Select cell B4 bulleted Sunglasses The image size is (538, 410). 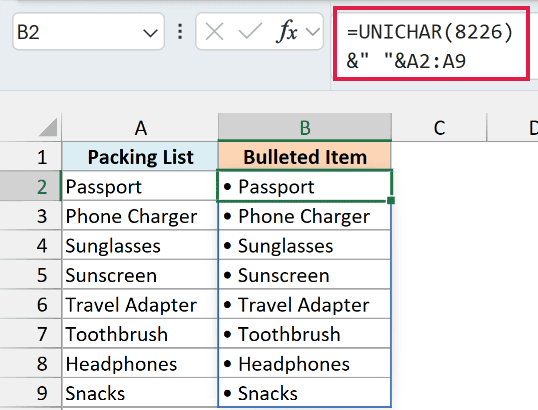[x=305, y=245]
